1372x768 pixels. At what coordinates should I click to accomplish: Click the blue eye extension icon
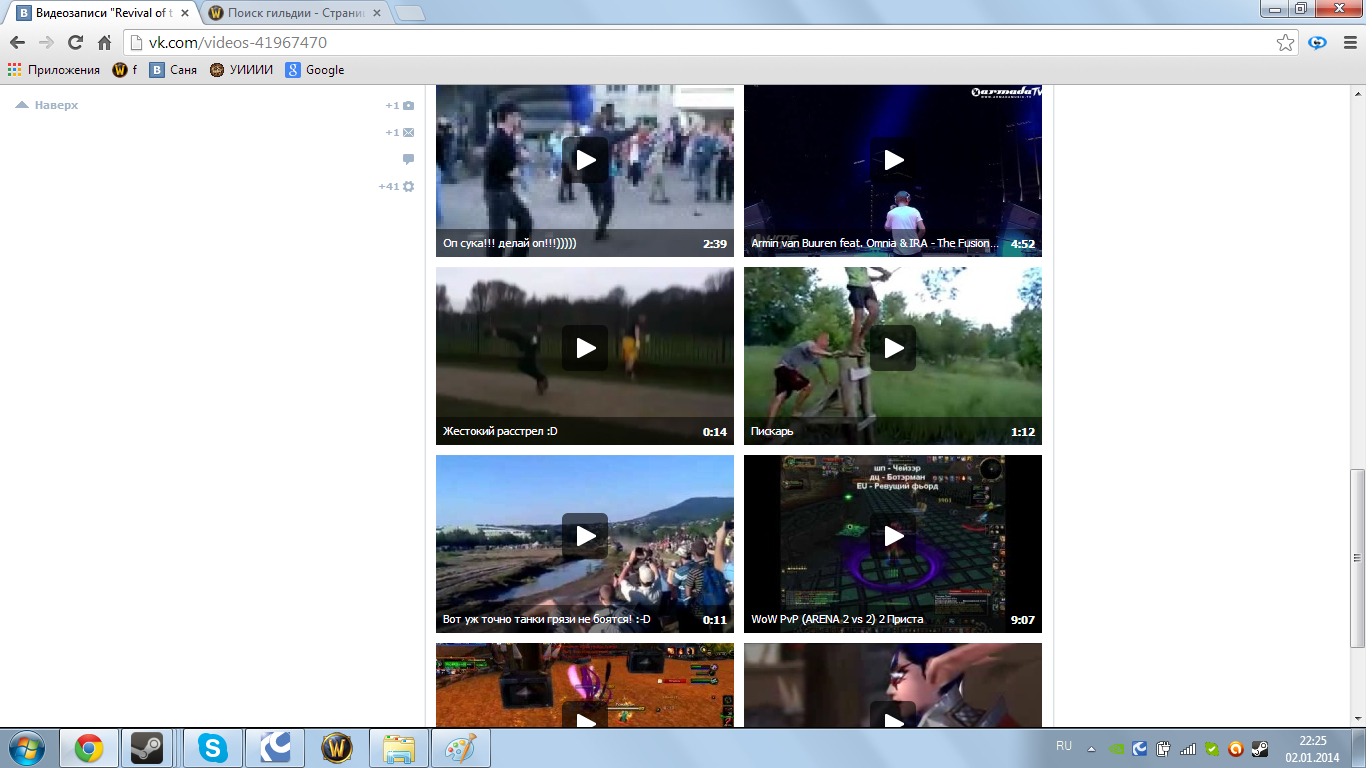[1318, 43]
